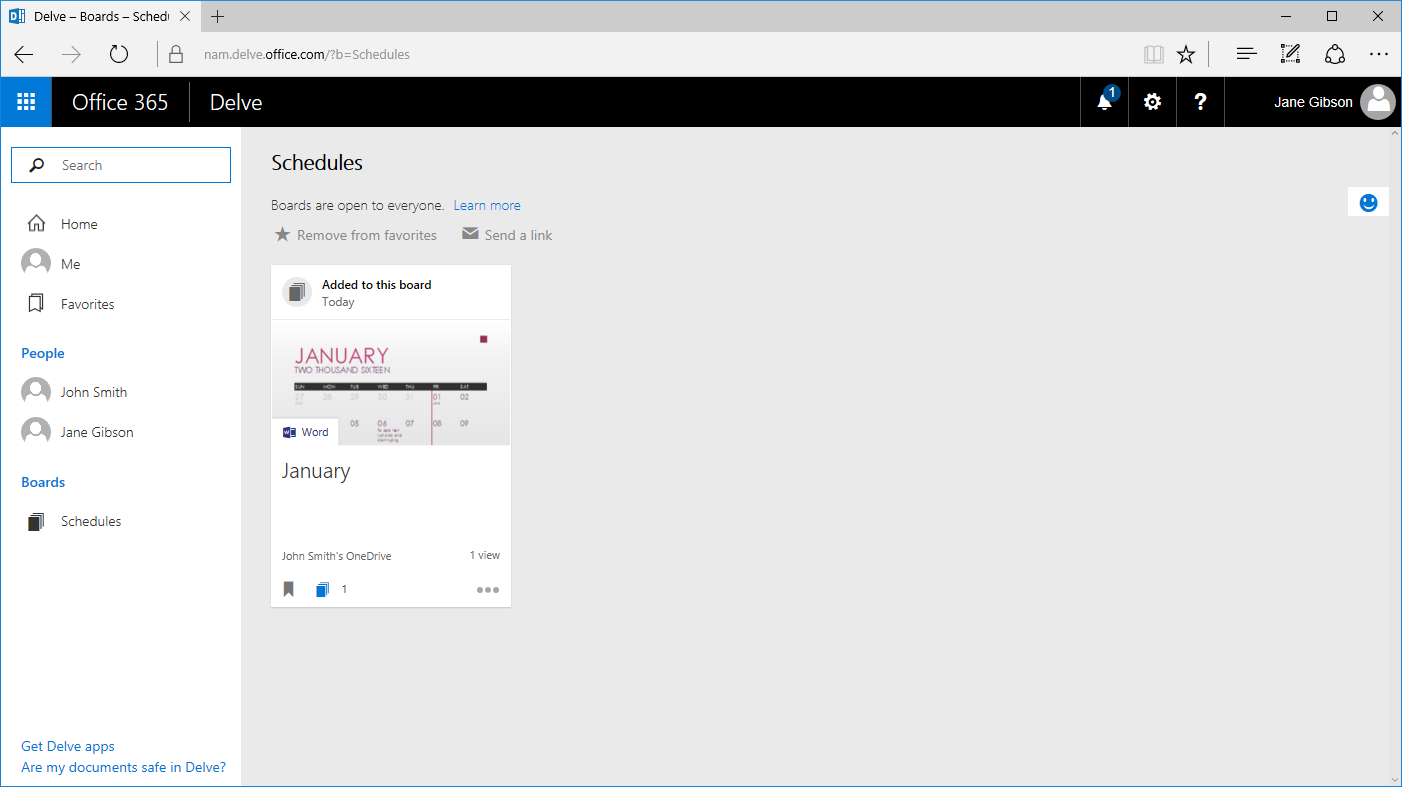Click the People heading in the sidebar
1402x787 pixels.
(x=43, y=353)
